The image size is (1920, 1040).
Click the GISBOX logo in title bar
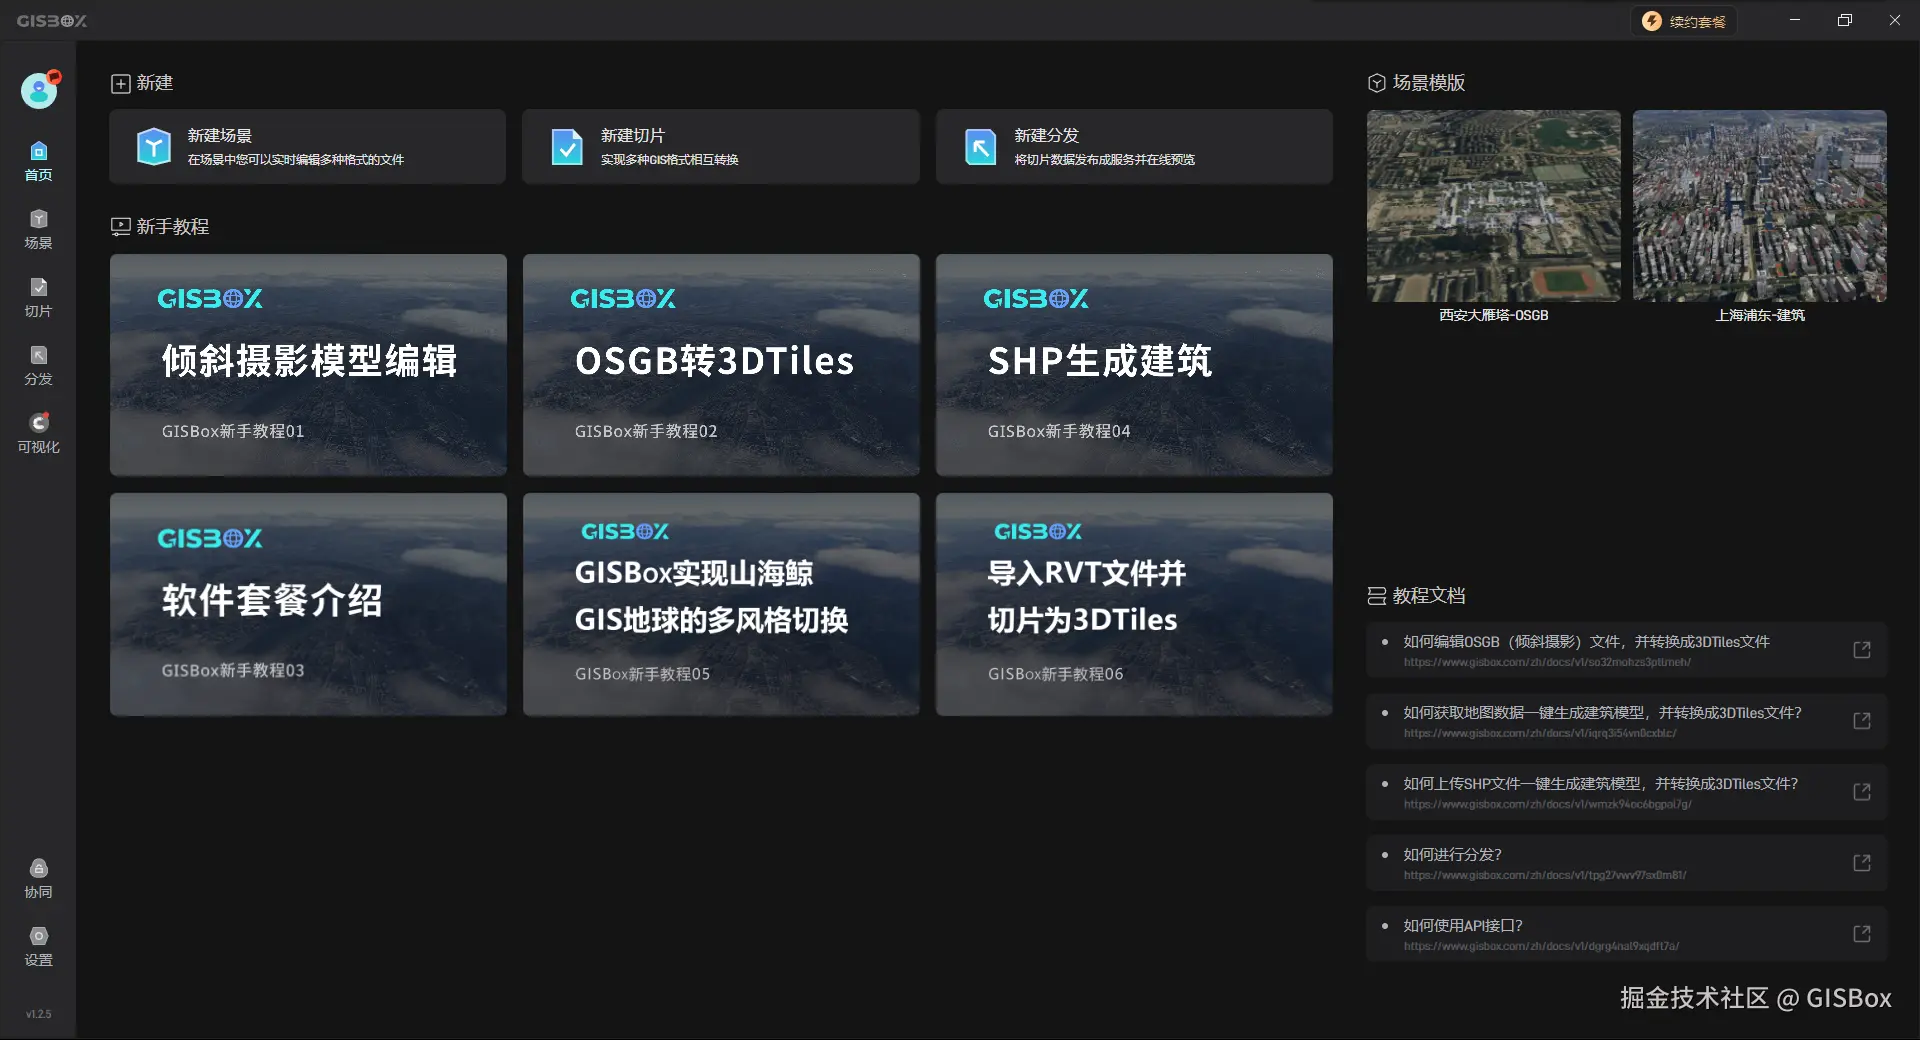pos(52,21)
